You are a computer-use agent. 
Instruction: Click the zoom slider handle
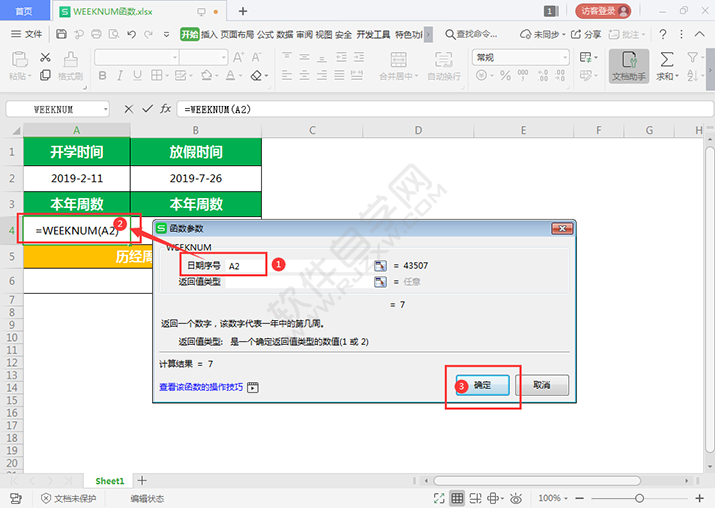[639, 498]
